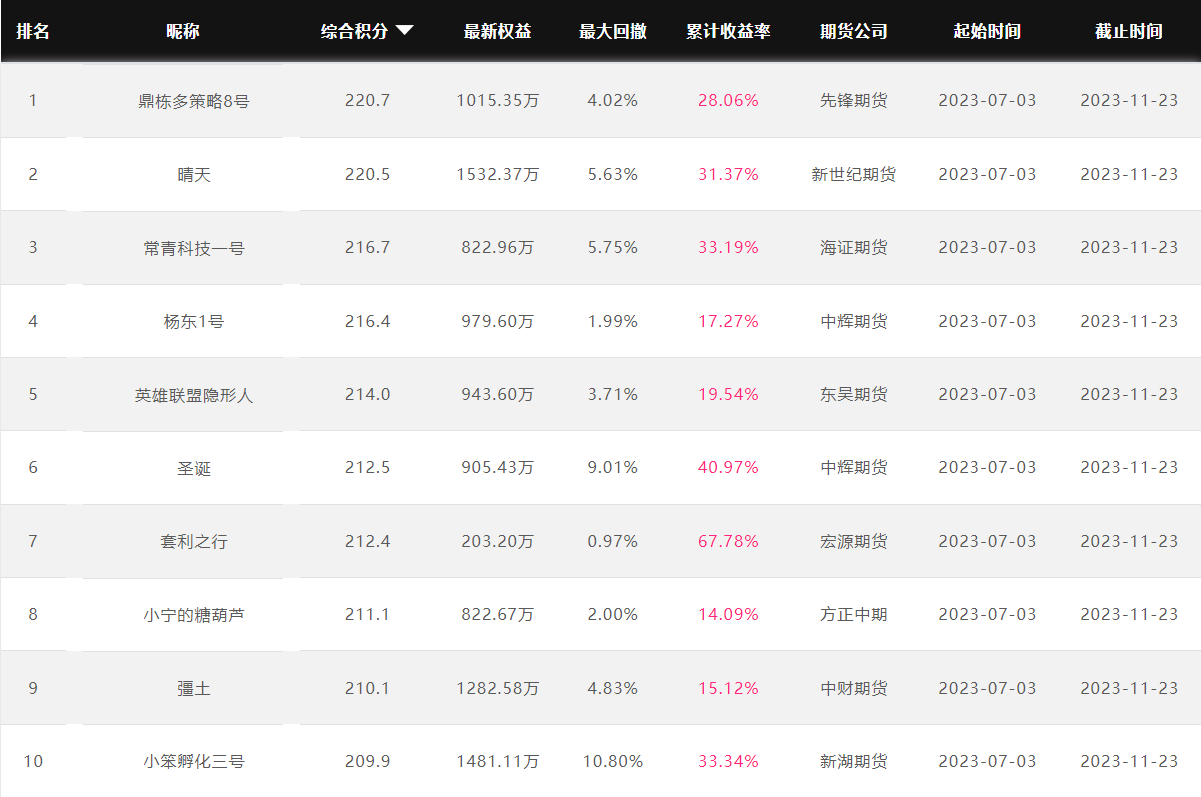Select score value 214.0
Screen dimensions: 1201x797
tap(367, 394)
